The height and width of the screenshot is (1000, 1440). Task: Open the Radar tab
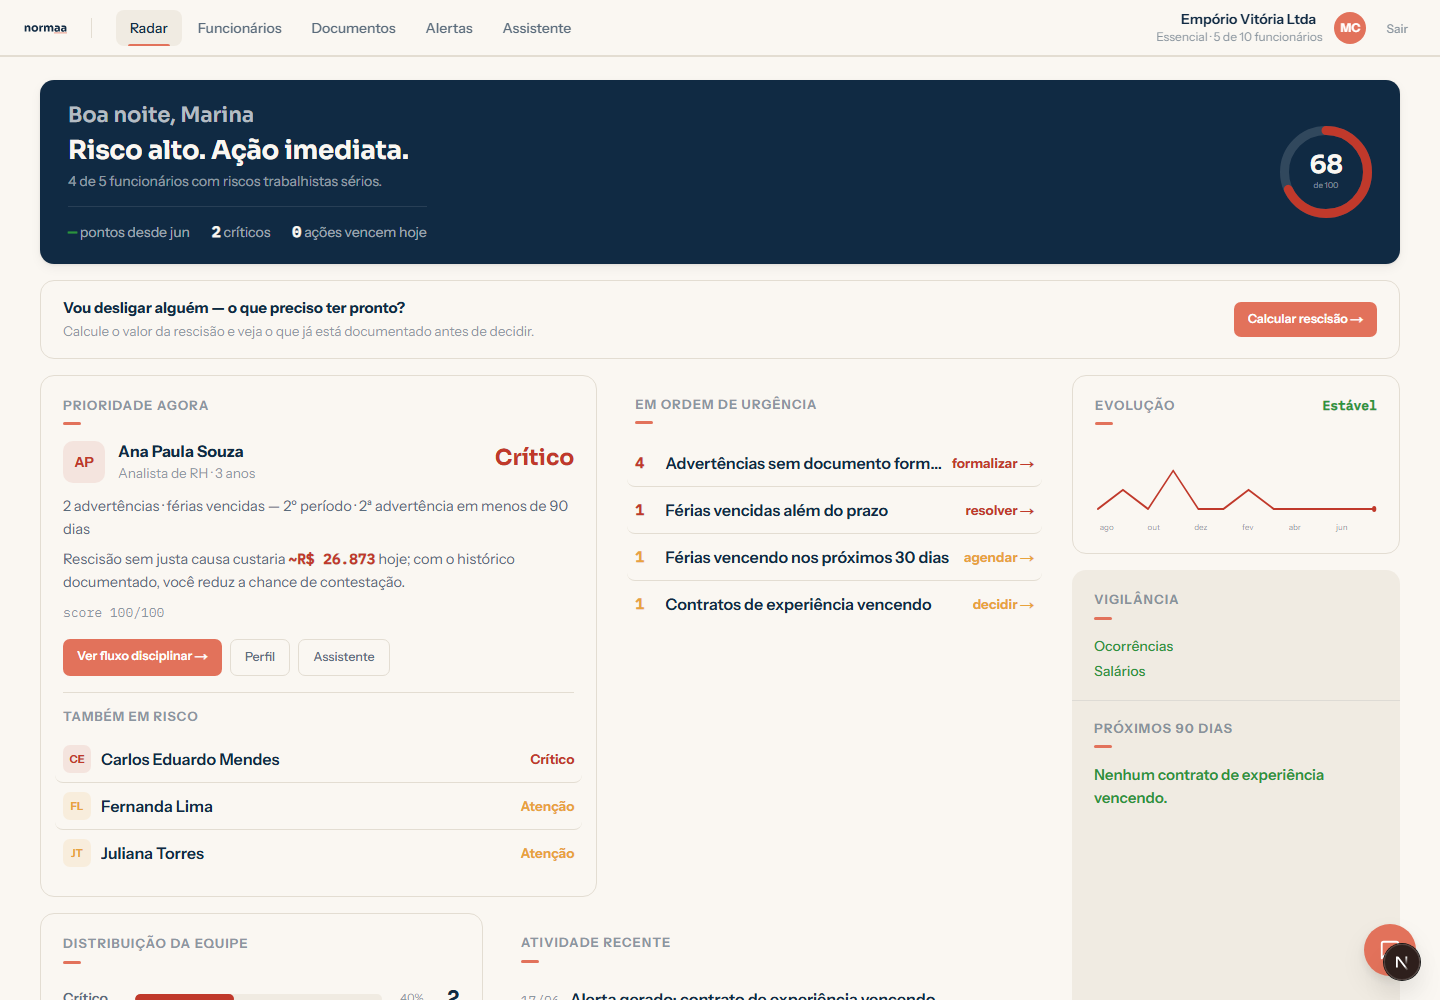pos(149,28)
